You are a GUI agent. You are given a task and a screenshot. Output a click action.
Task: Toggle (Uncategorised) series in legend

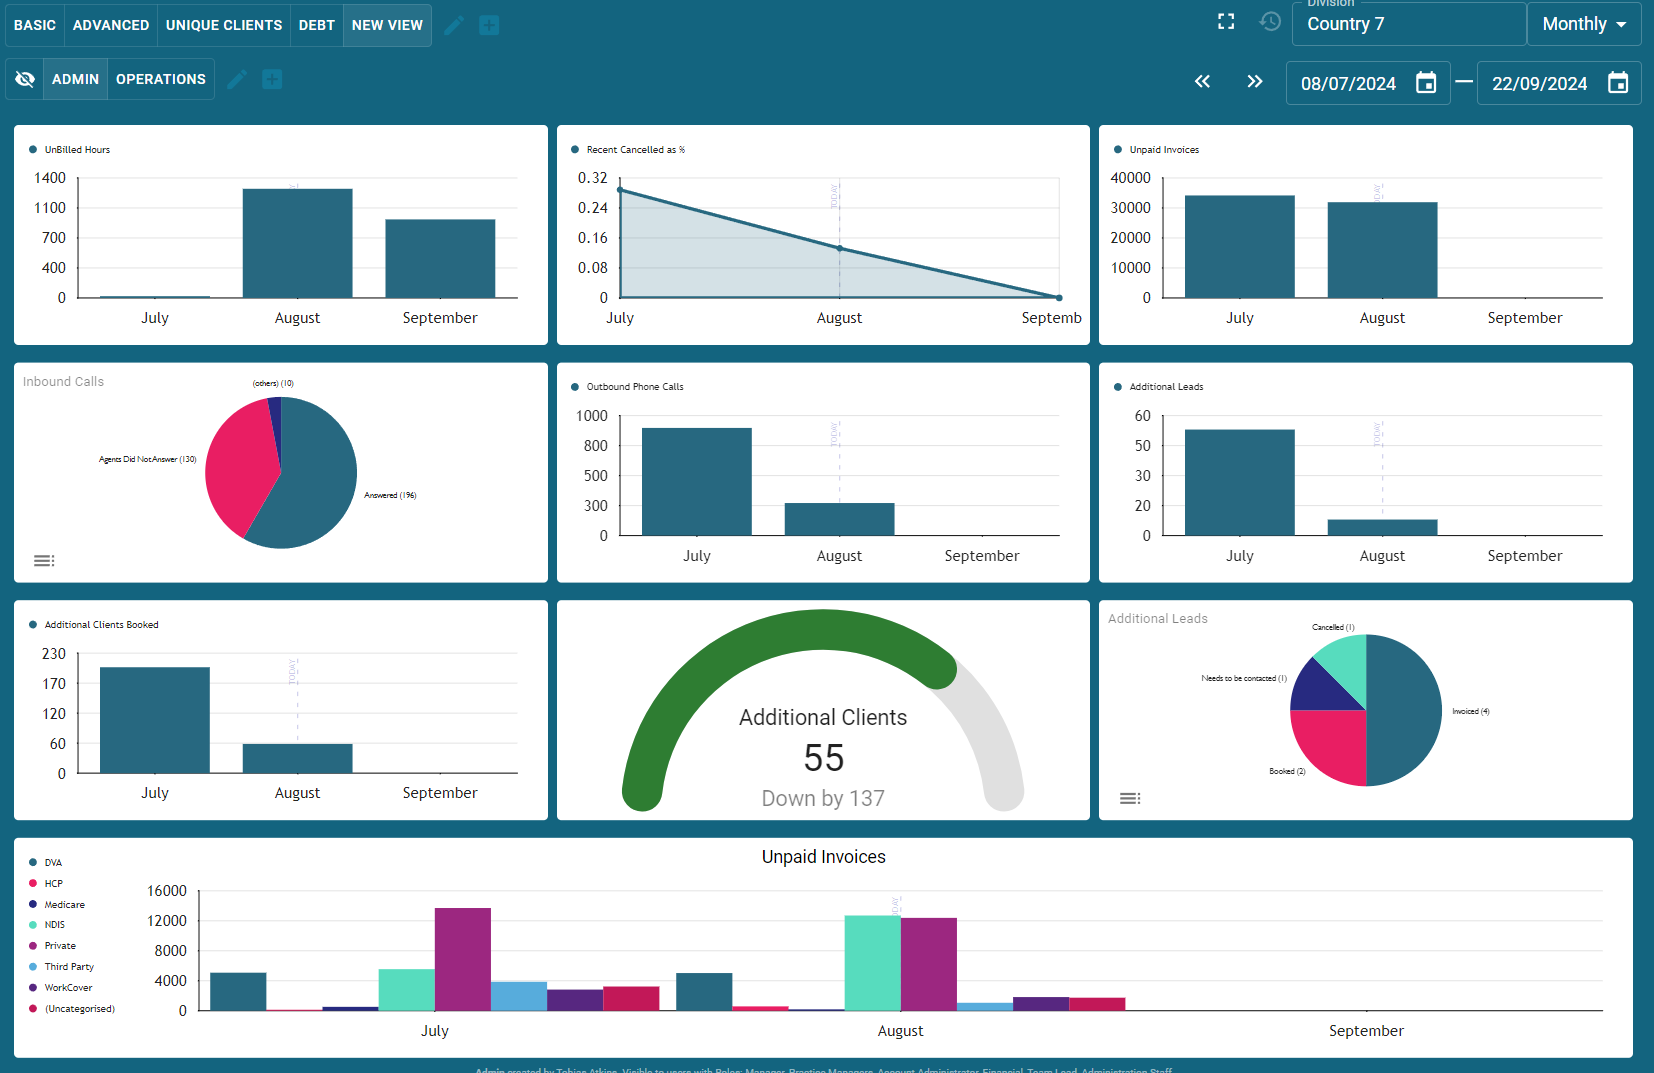pyautogui.click(x=72, y=1009)
